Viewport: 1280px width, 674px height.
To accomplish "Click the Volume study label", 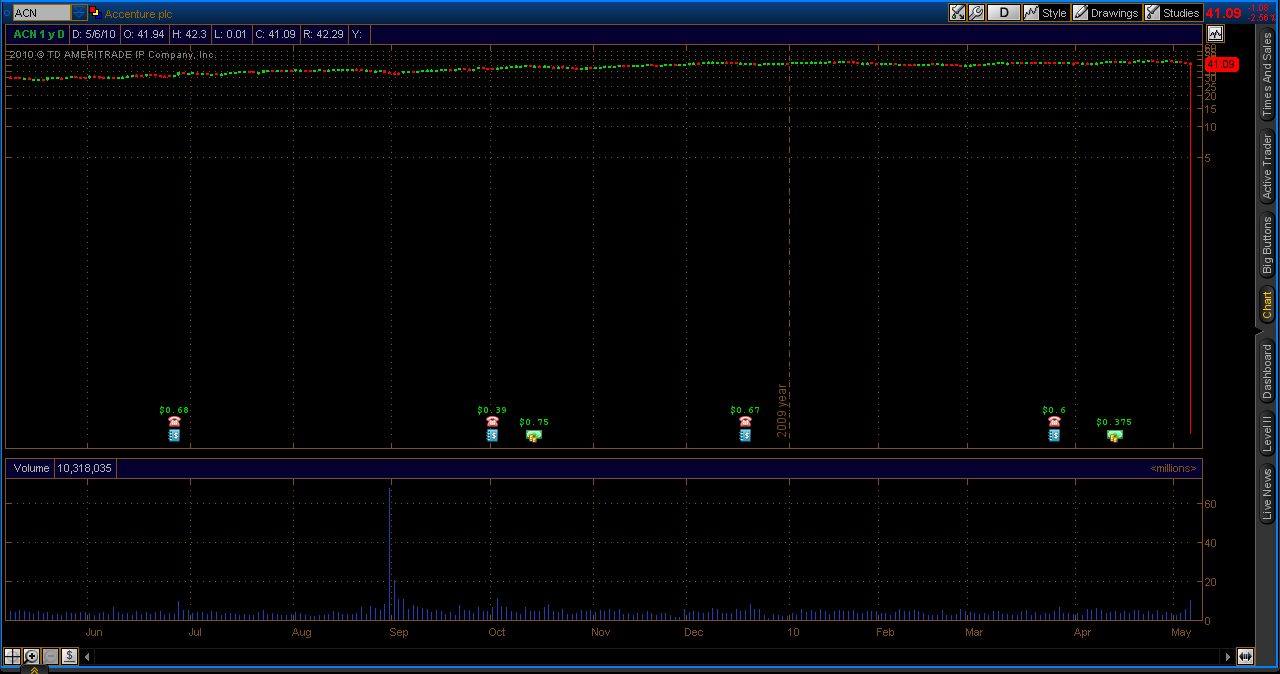I will pos(31,468).
